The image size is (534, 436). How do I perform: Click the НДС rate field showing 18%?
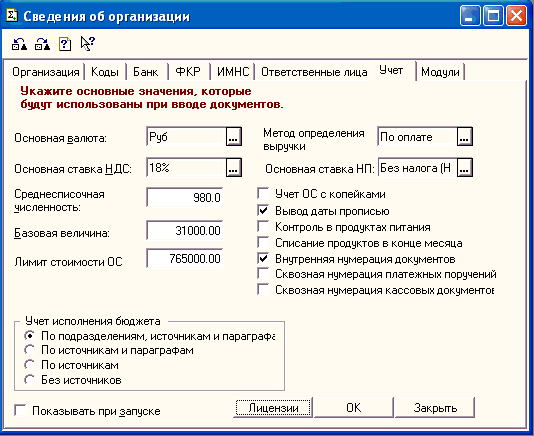(x=186, y=167)
